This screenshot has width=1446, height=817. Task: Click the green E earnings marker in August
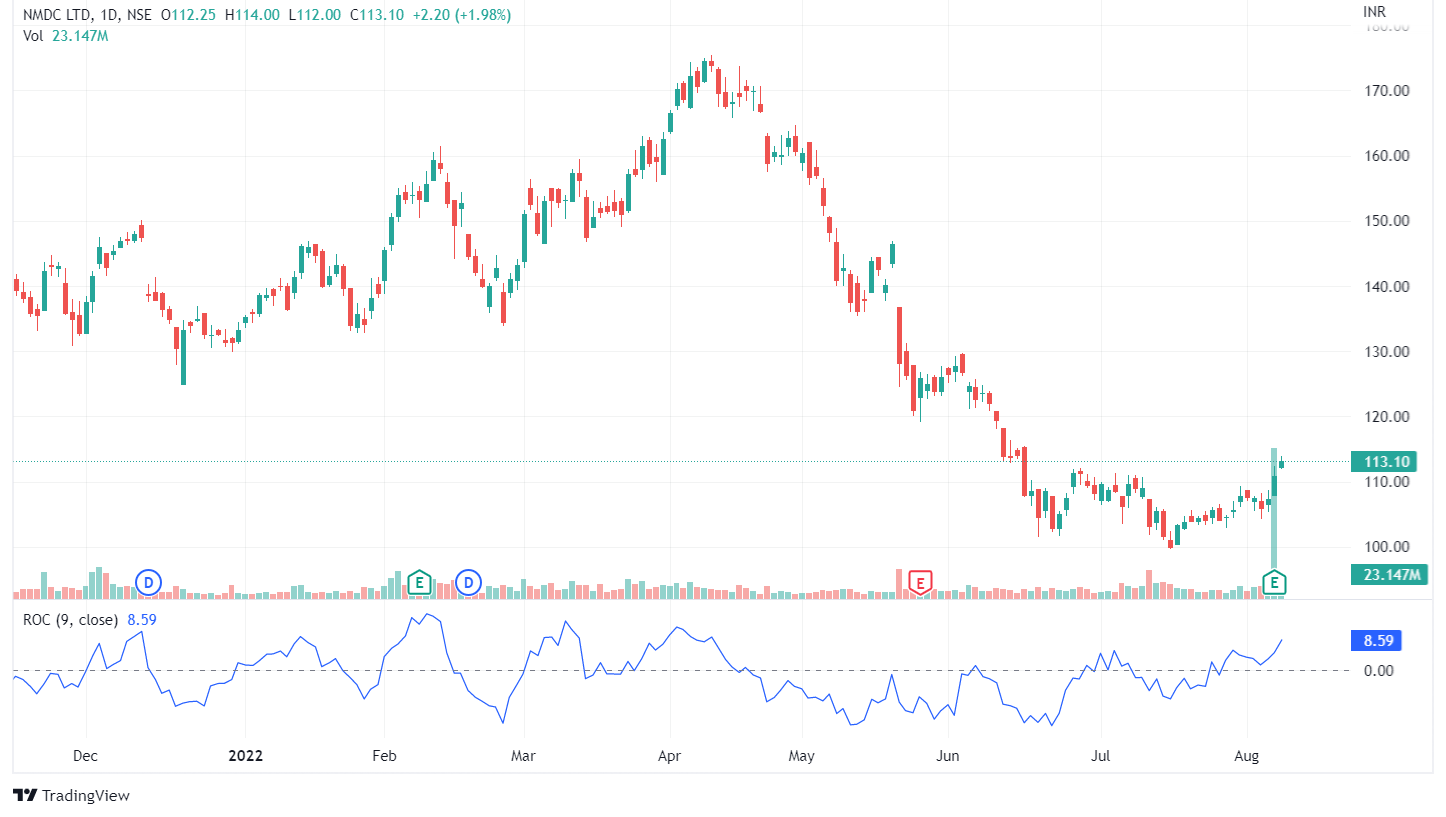(x=1274, y=581)
